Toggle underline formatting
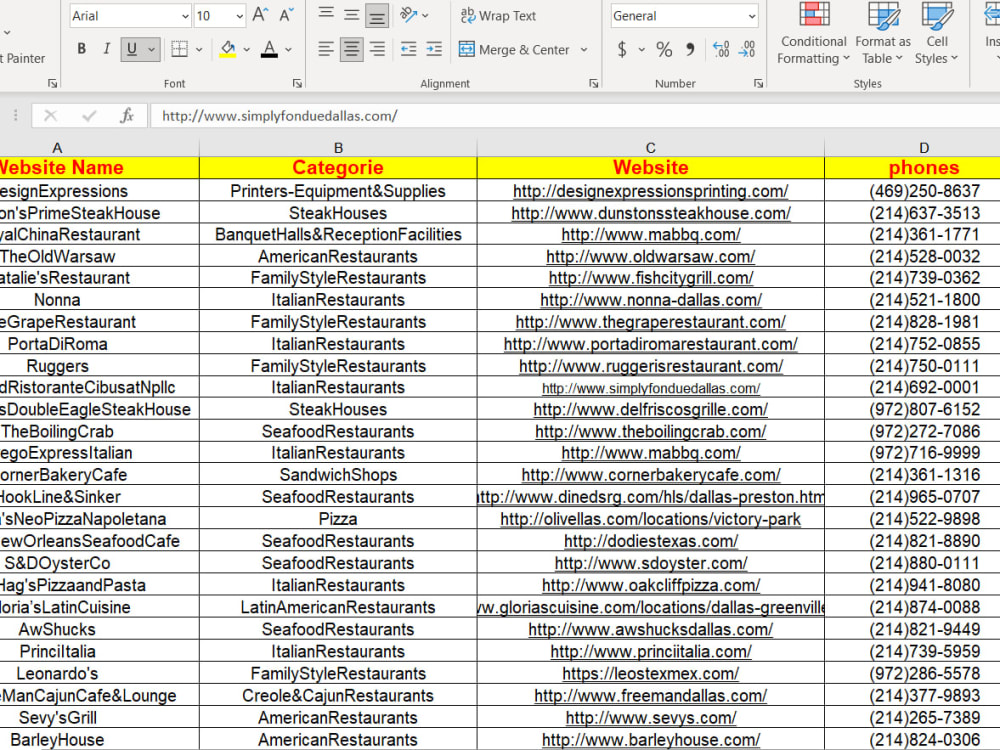 132,48
